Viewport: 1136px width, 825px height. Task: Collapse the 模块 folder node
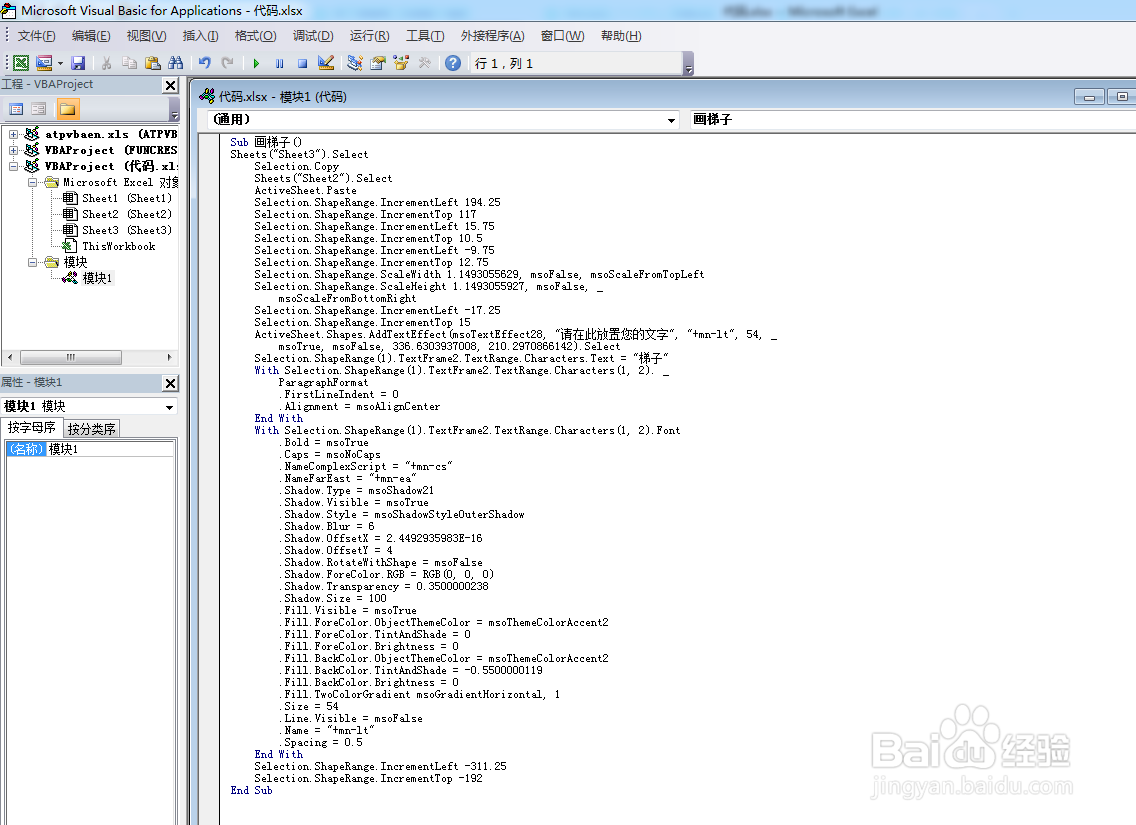tap(33, 262)
